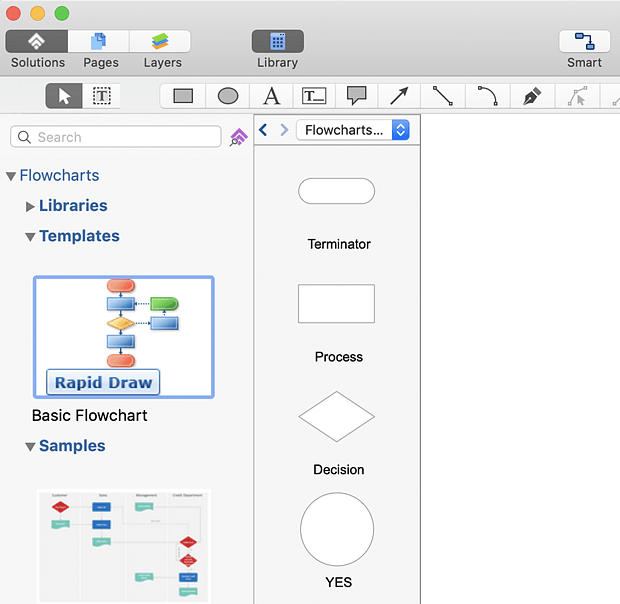
Task: Click the Templates label
Action: pos(79,236)
